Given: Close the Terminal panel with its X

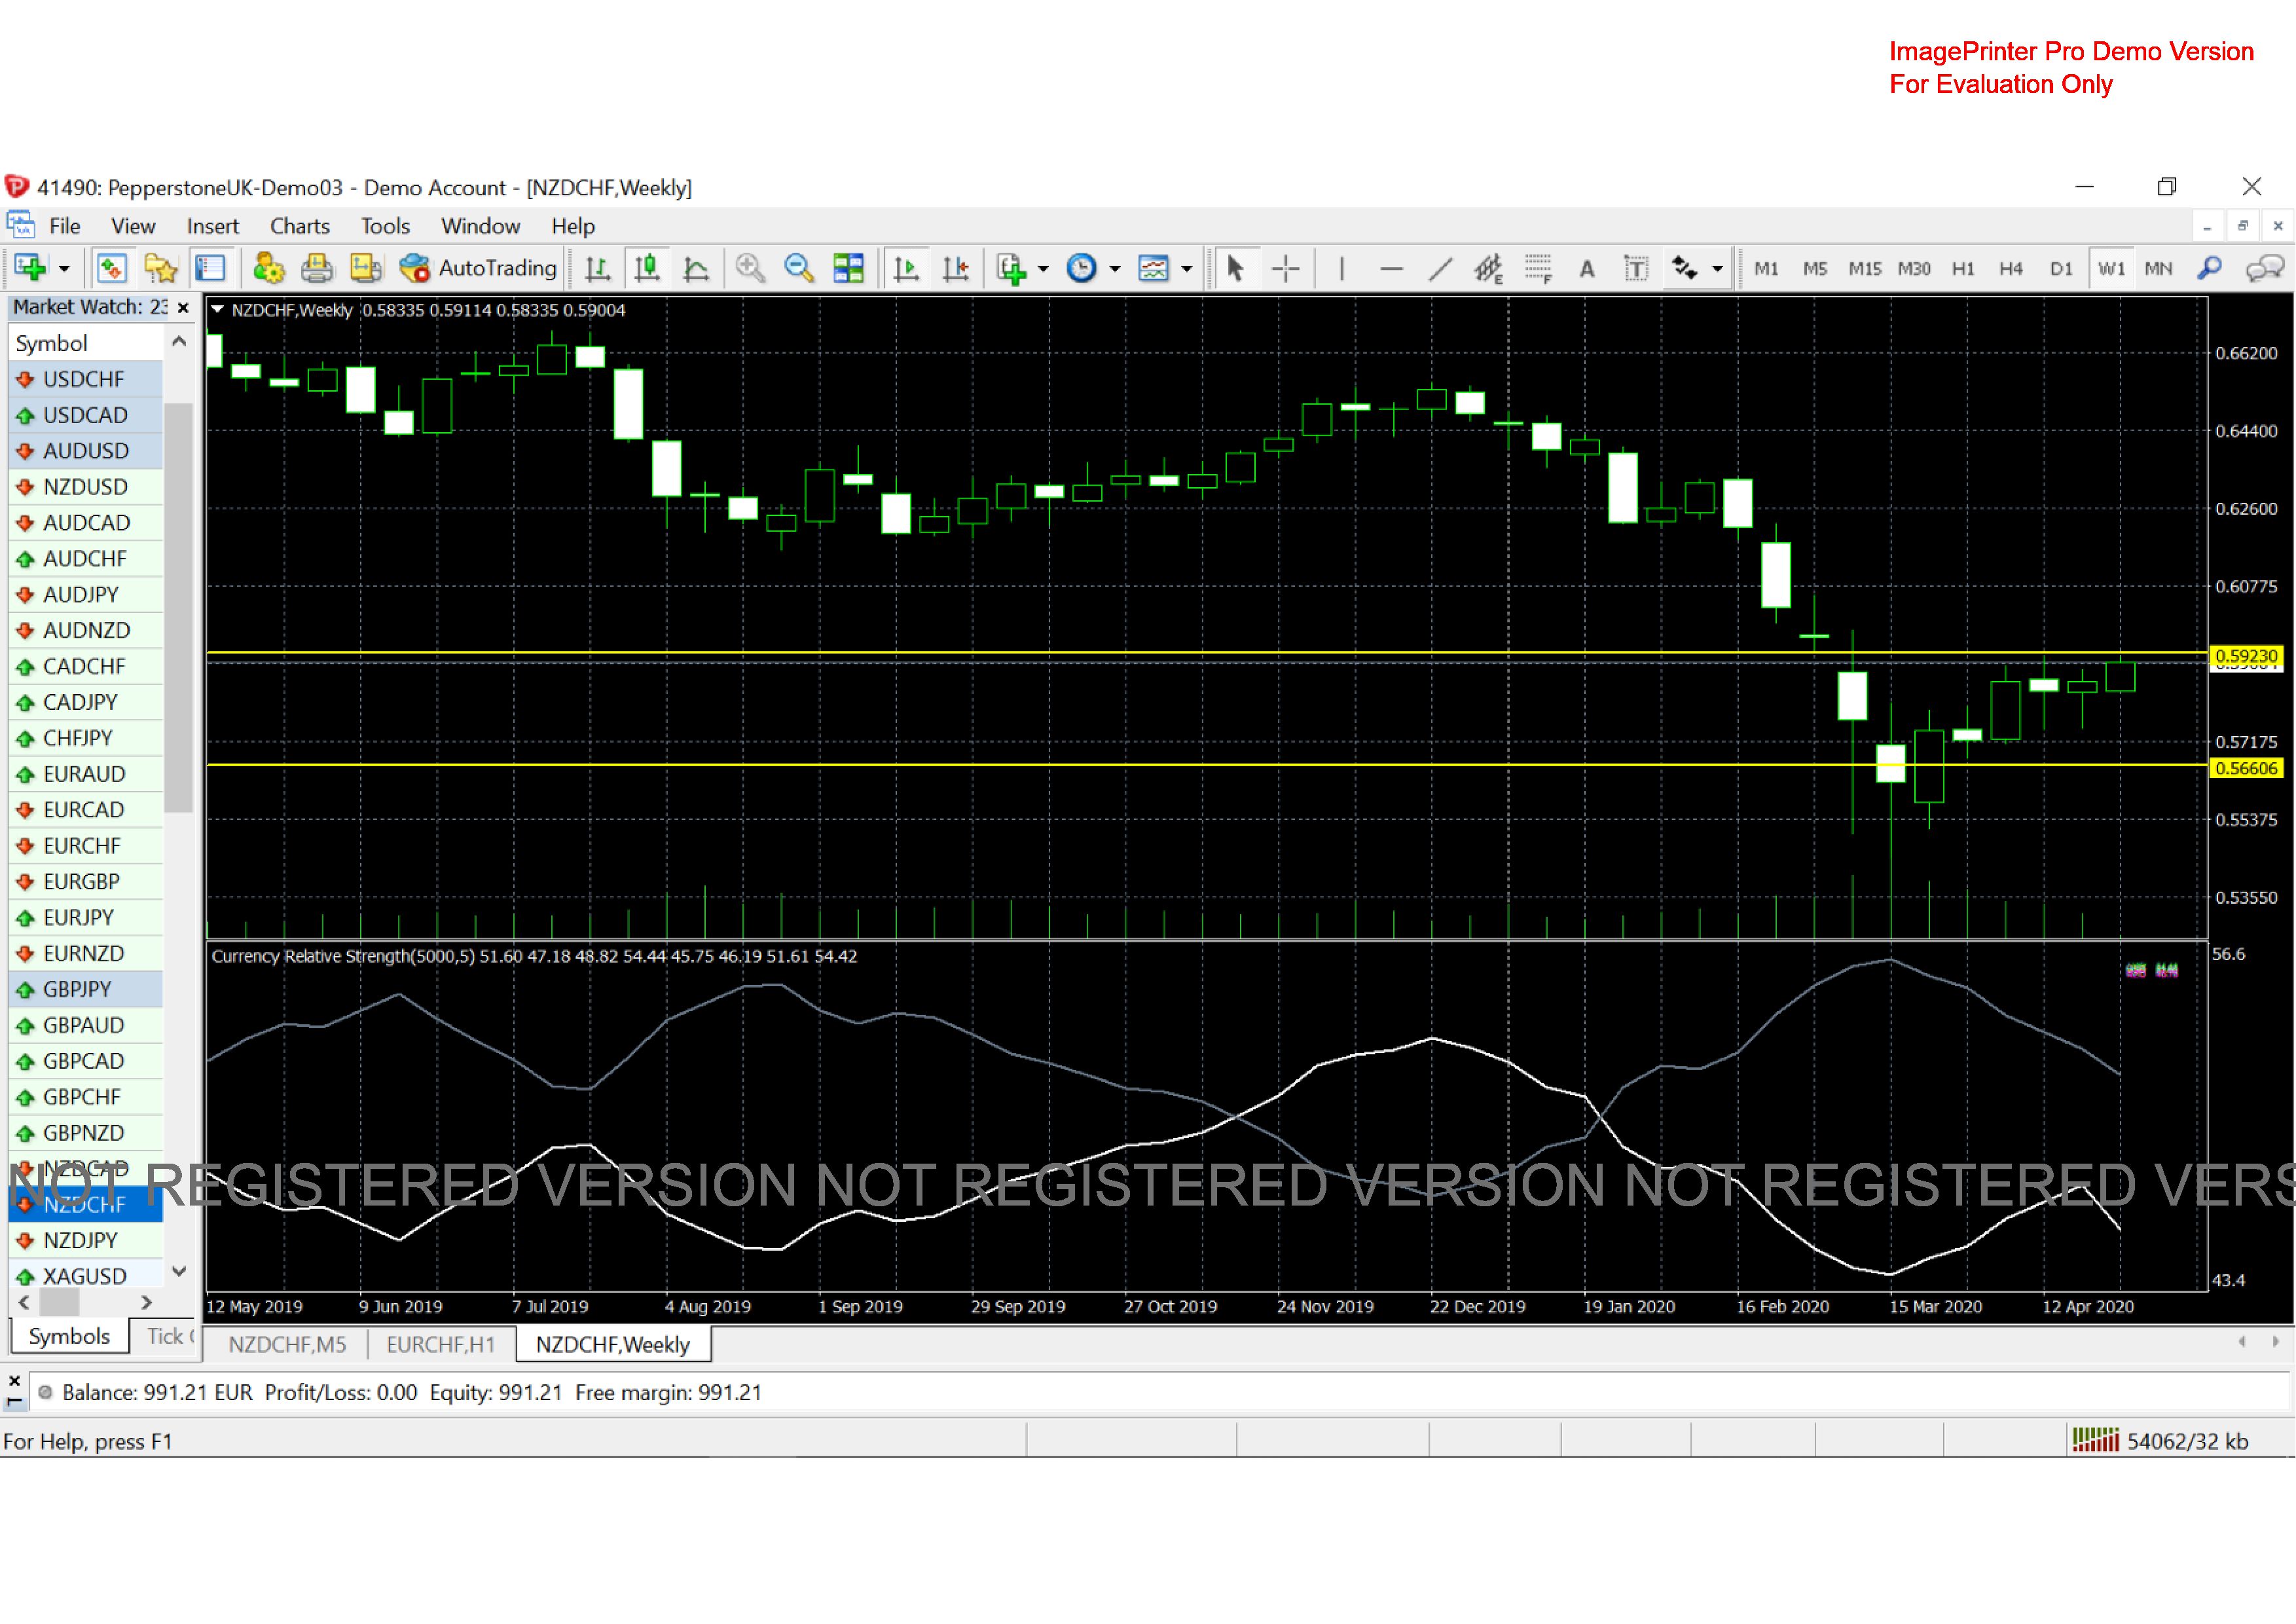Looking at the screenshot, I should [x=14, y=1381].
